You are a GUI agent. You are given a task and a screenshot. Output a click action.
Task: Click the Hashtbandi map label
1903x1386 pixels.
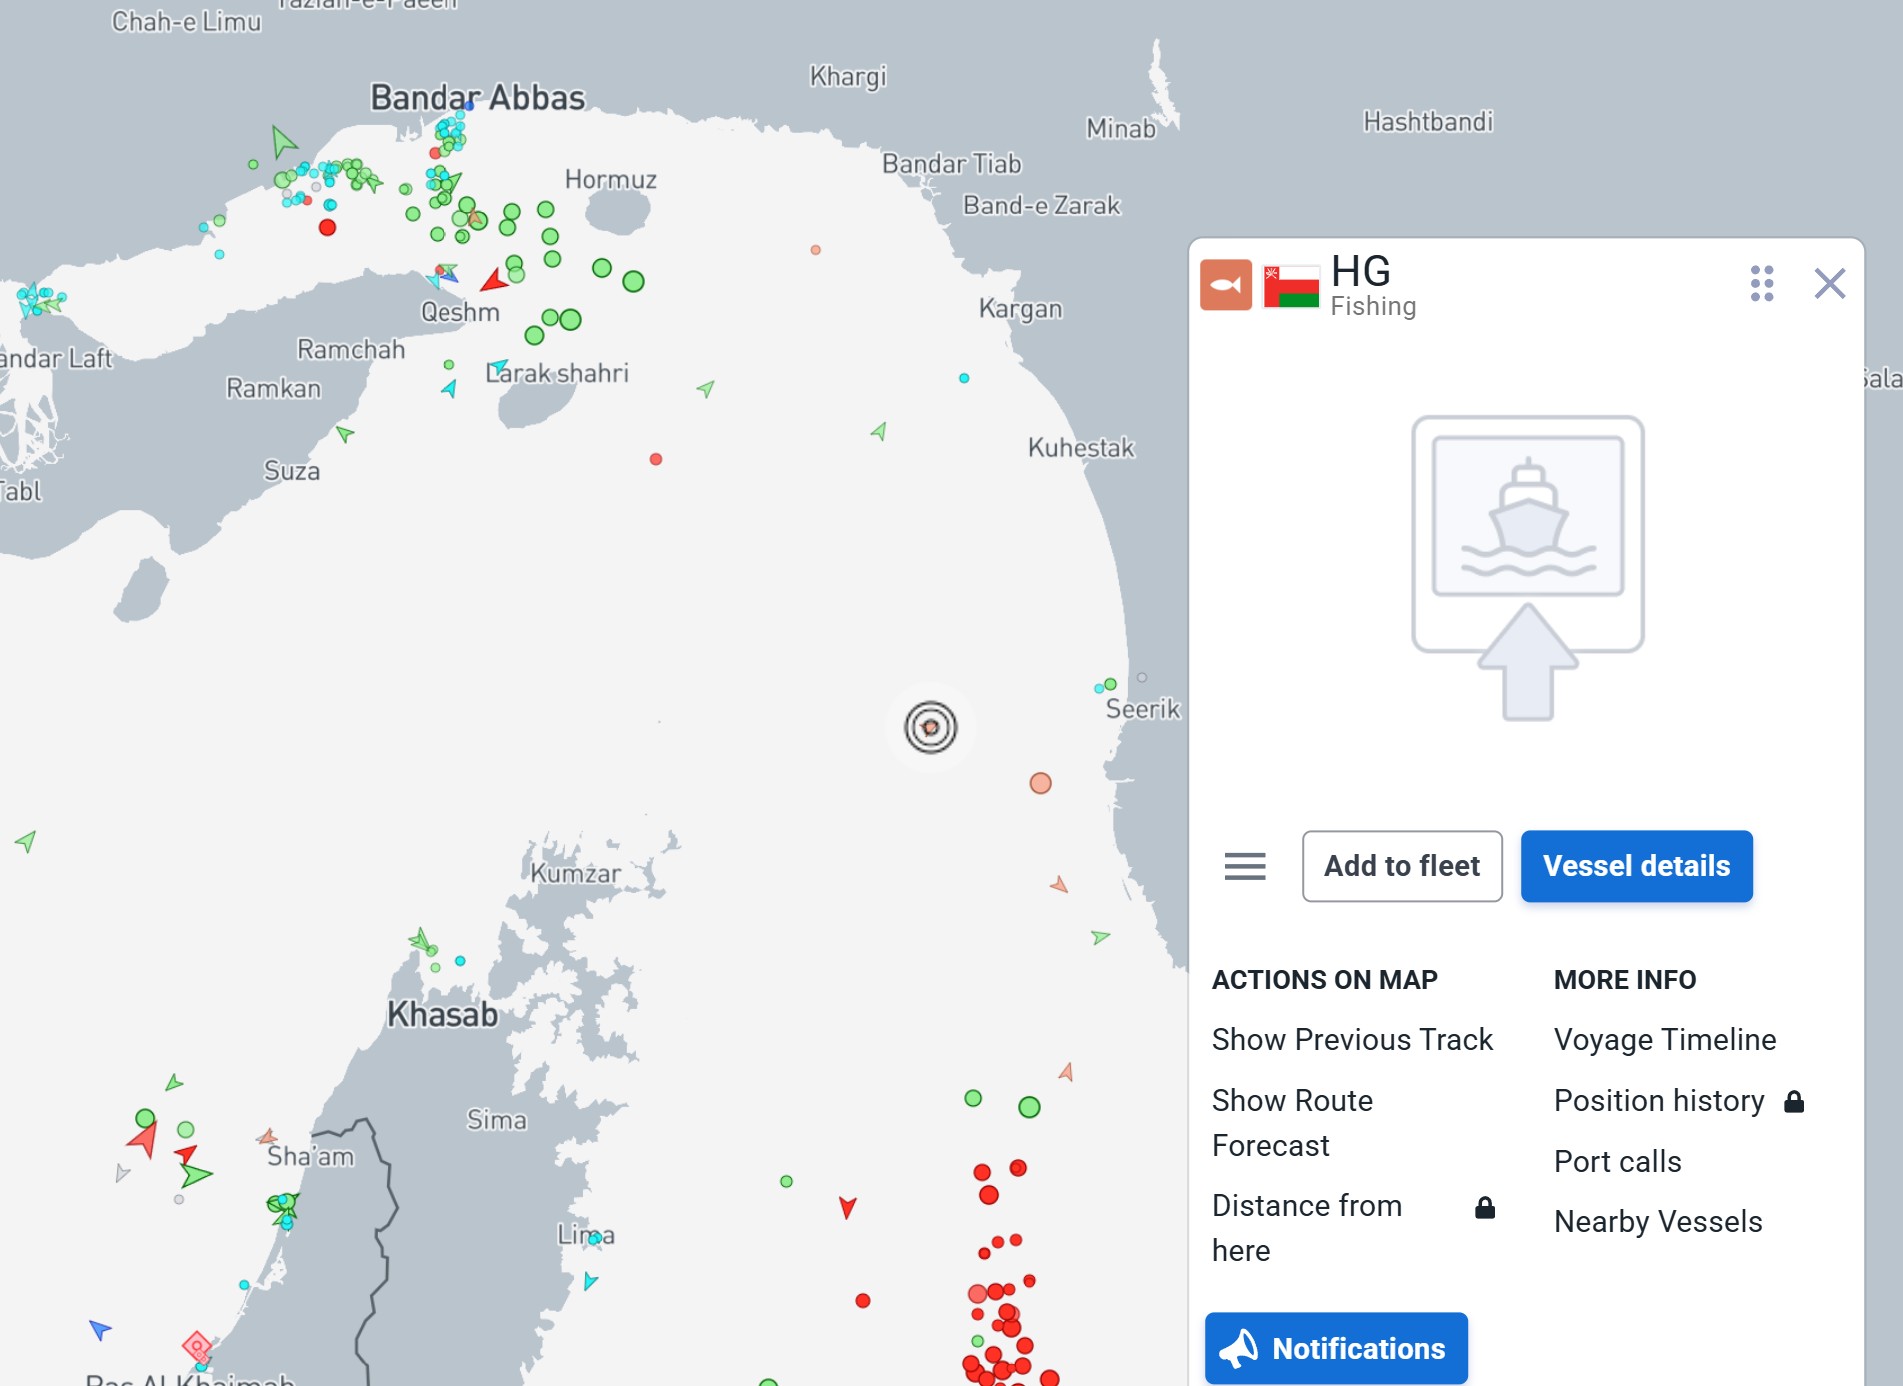(1428, 122)
